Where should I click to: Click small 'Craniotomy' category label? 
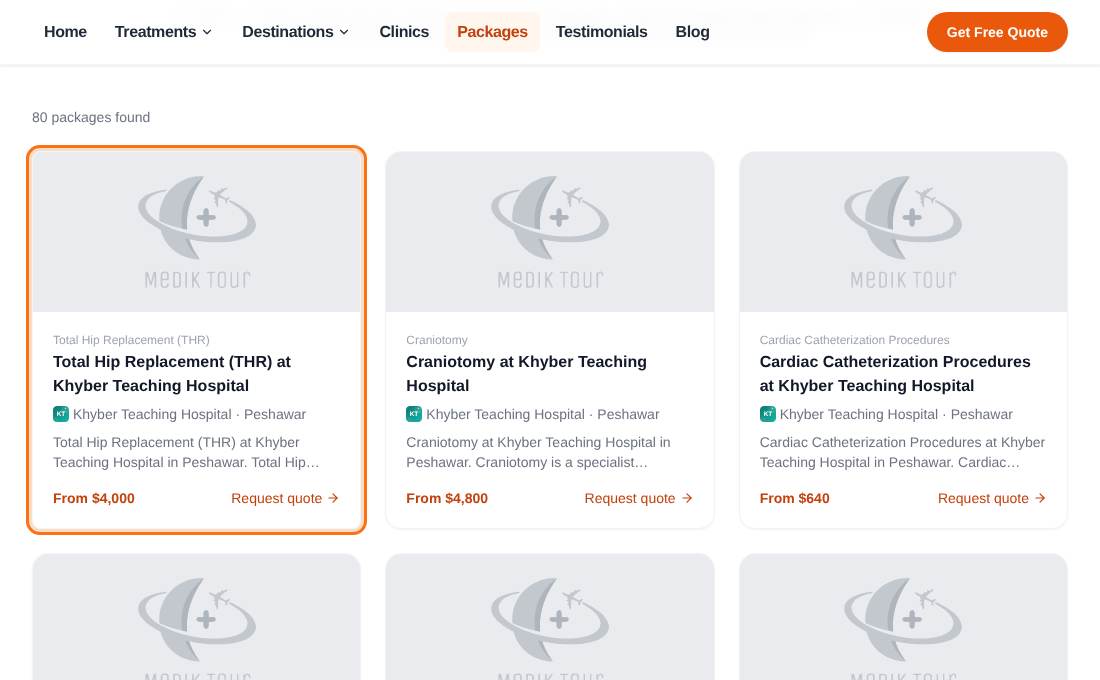(437, 340)
